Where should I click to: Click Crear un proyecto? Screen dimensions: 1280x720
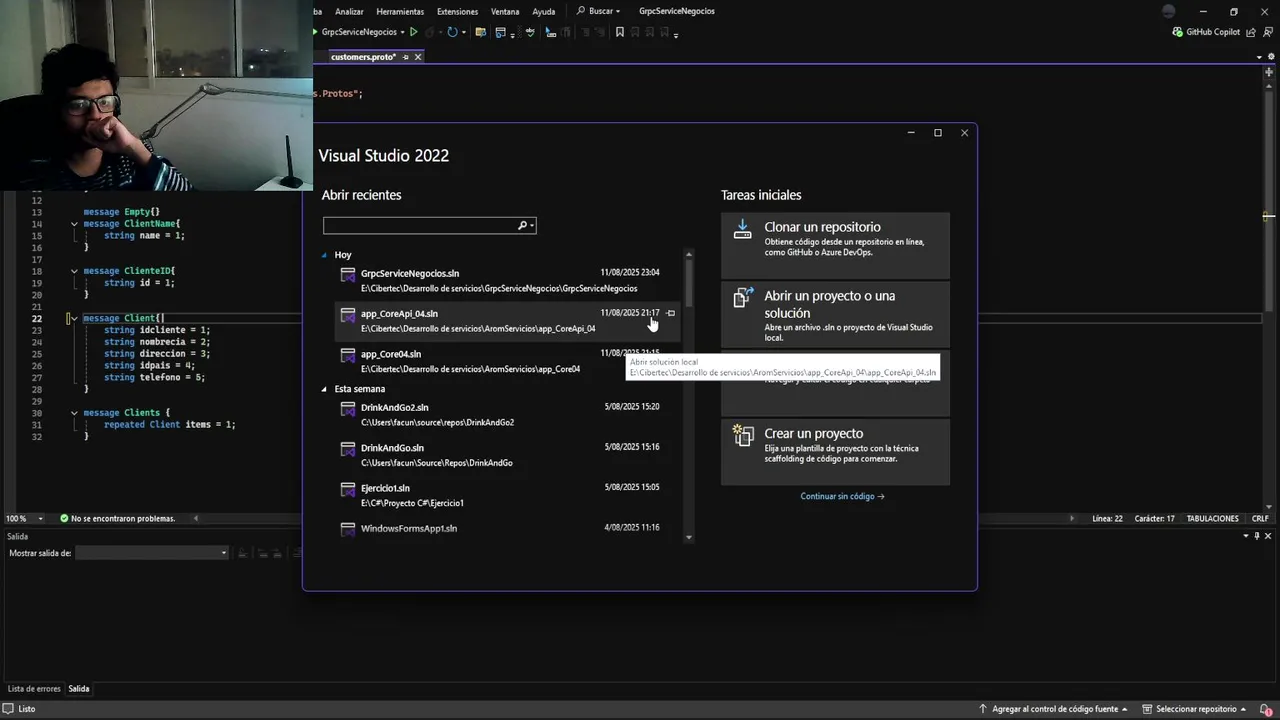(x=835, y=452)
